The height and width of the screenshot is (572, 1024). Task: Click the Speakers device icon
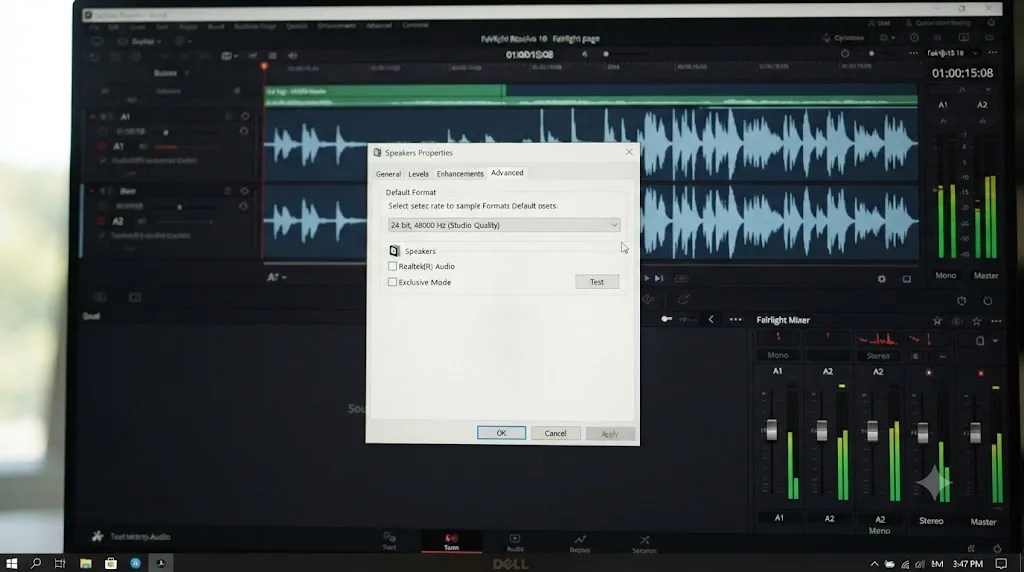(x=394, y=251)
